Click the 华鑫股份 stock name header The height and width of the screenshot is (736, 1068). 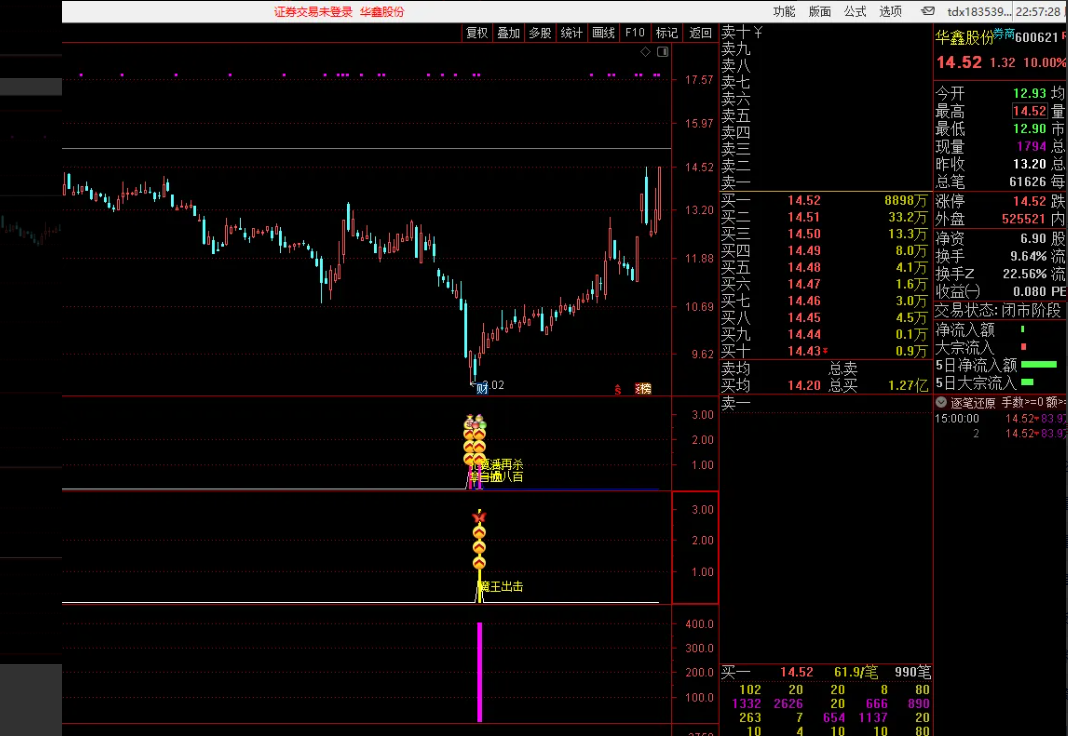click(x=964, y=38)
